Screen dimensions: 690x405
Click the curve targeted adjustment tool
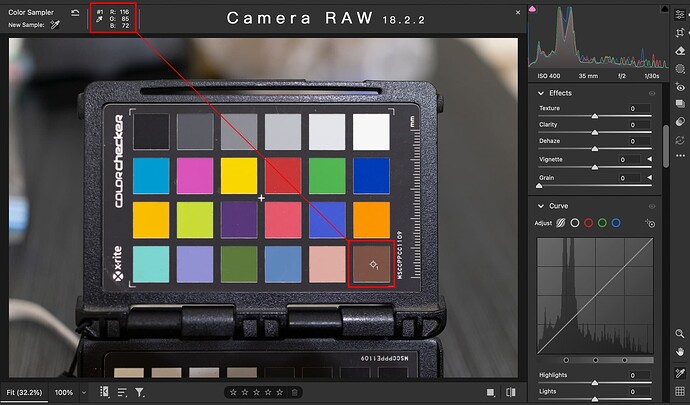[x=650, y=223]
